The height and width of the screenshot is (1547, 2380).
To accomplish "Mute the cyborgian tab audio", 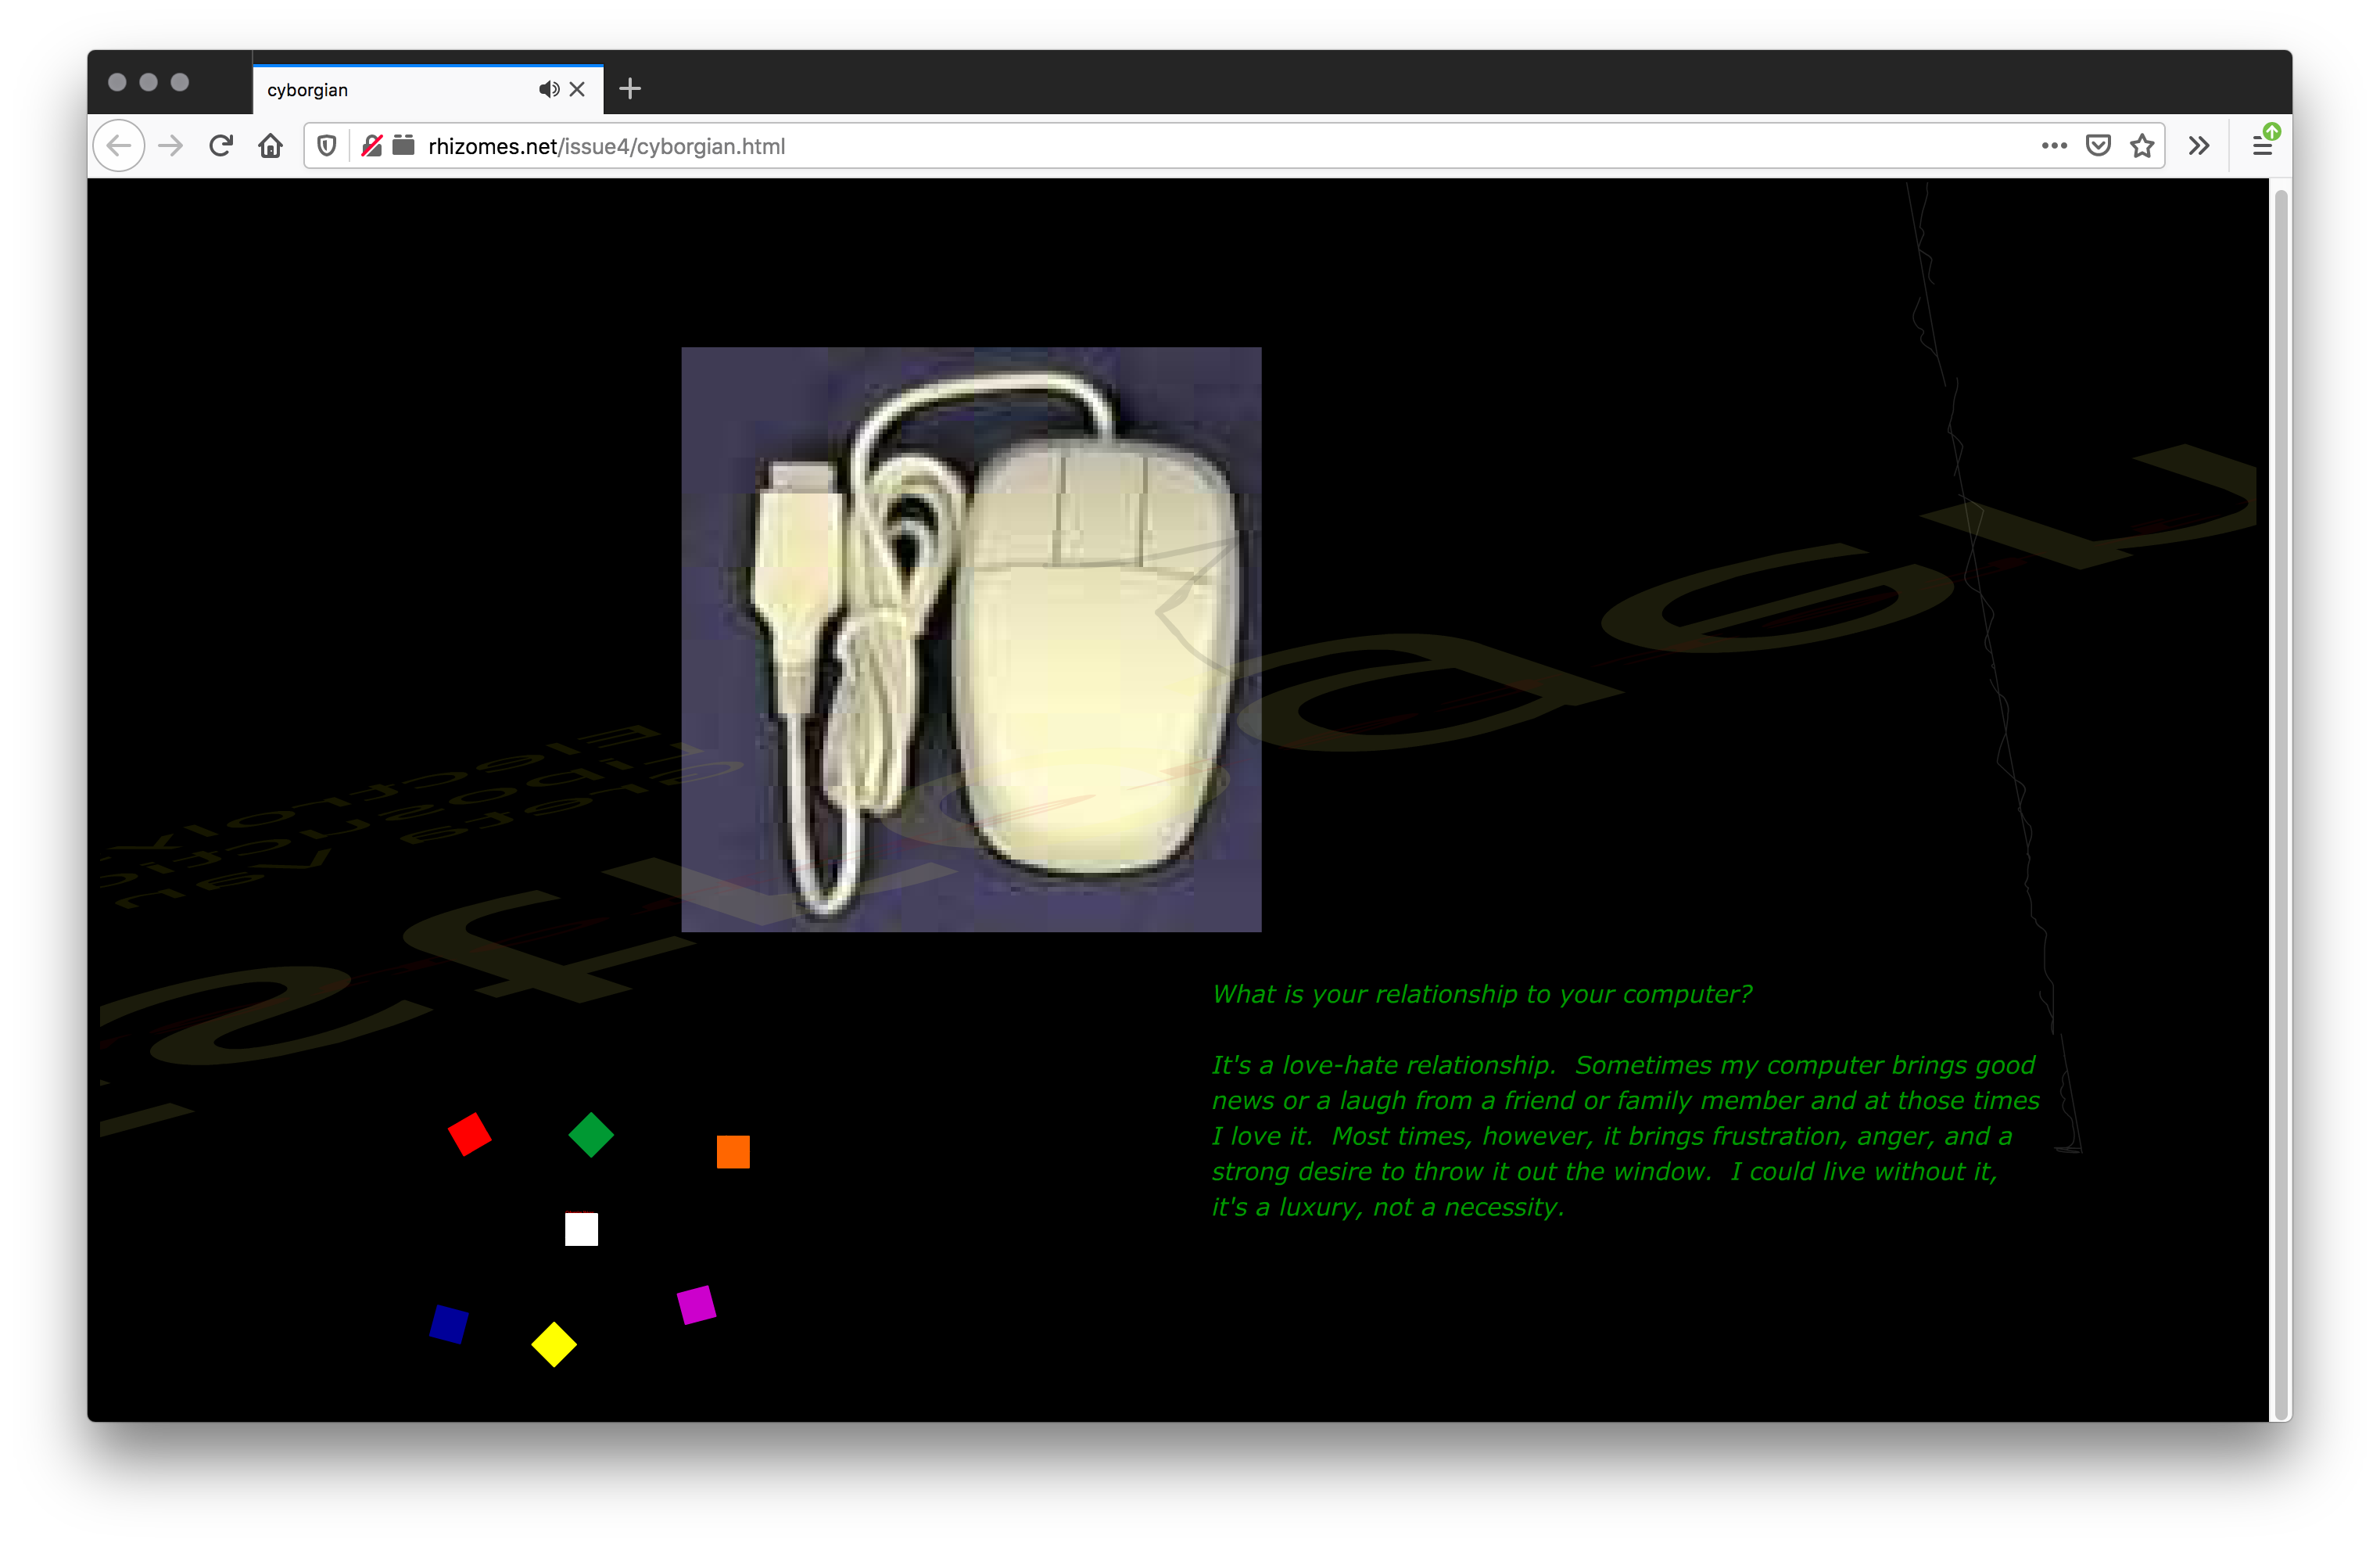I will 548,89.
